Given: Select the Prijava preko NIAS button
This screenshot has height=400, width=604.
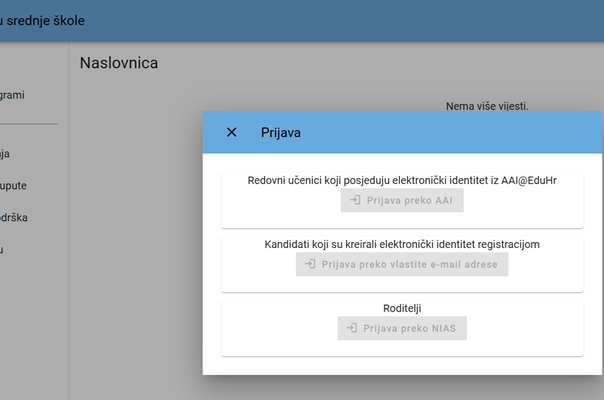Looking at the screenshot, I should pyautogui.click(x=402, y=328).
